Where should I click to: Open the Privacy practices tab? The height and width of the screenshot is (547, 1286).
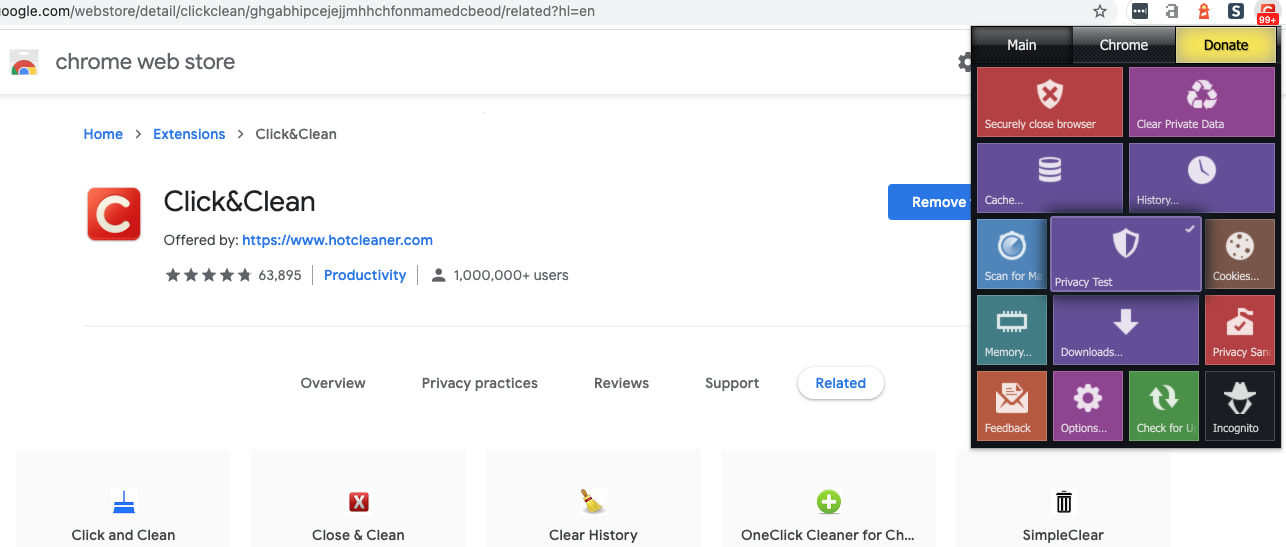pos(480,383)
